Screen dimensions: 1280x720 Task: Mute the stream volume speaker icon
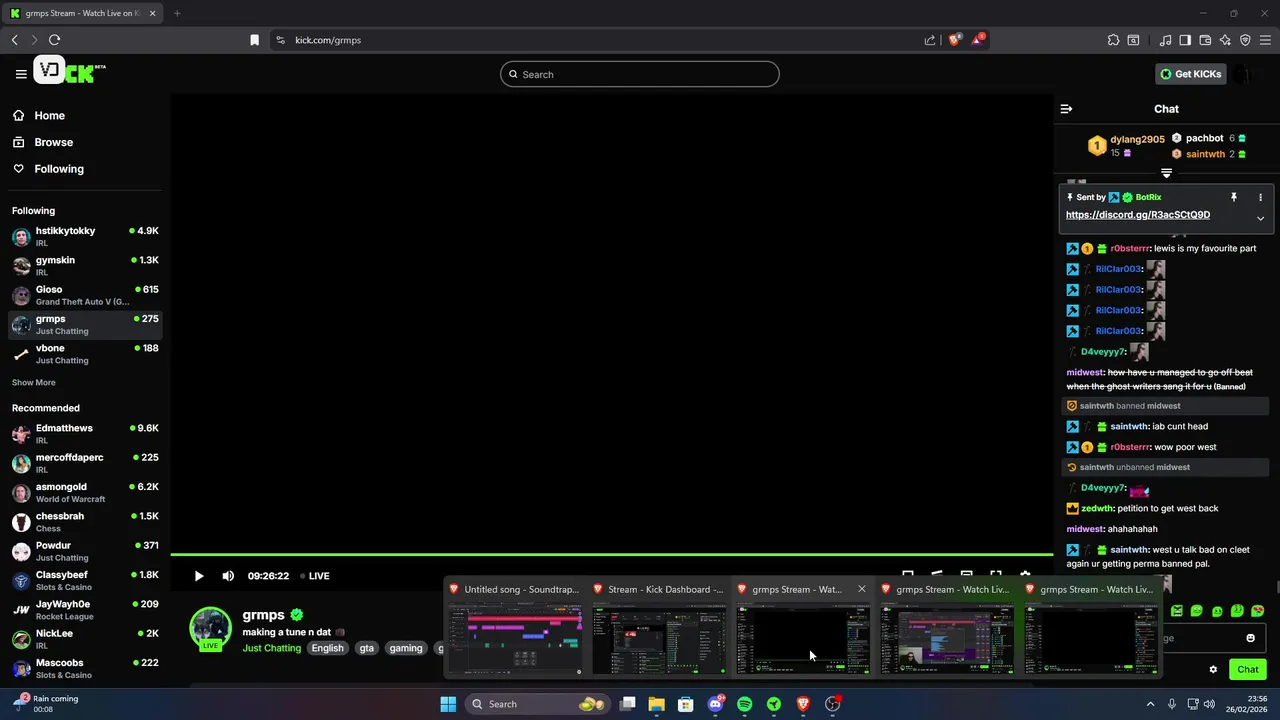pos(228,576)
